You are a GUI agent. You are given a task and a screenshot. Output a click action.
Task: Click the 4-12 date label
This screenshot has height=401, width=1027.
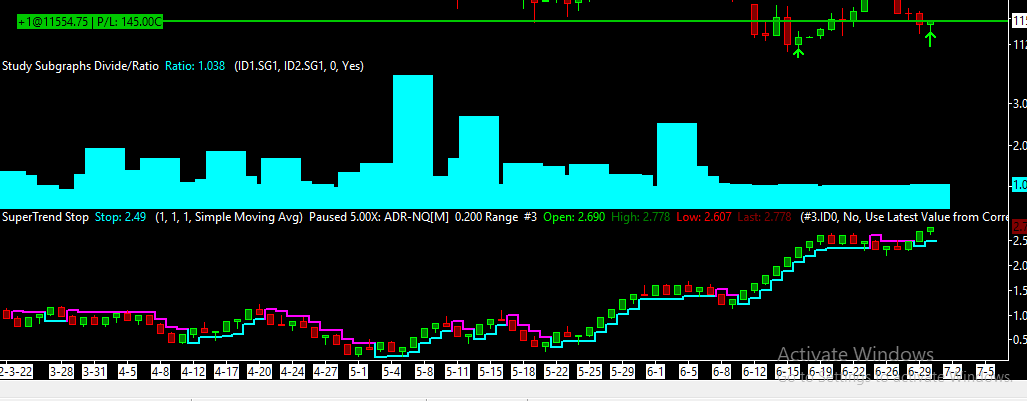point(193,372)
